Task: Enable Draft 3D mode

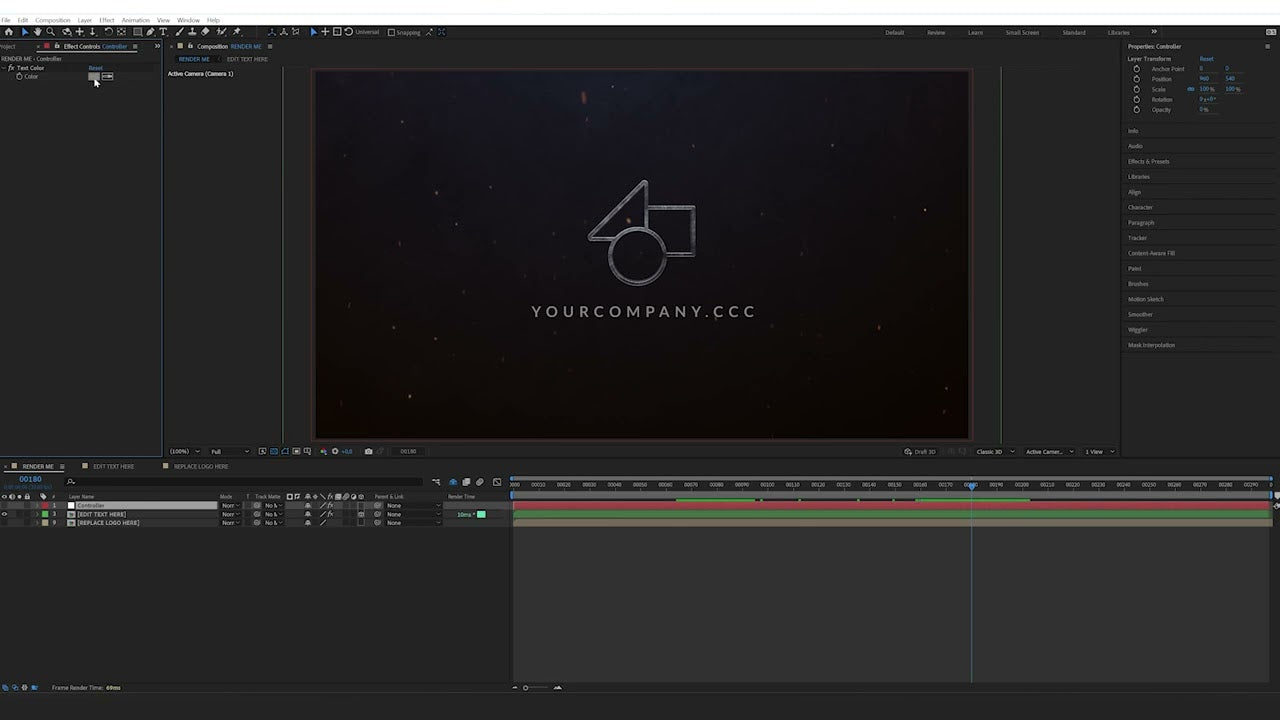Action: coord(920,451)
